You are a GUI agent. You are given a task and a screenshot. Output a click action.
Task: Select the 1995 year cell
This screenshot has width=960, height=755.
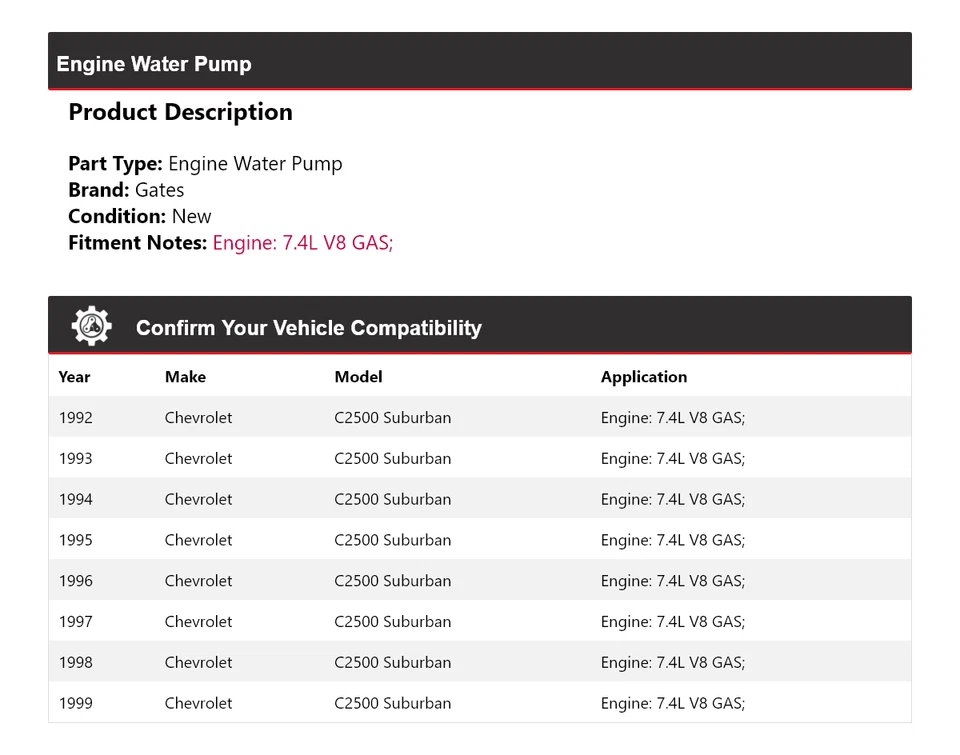tap(75, 540)
